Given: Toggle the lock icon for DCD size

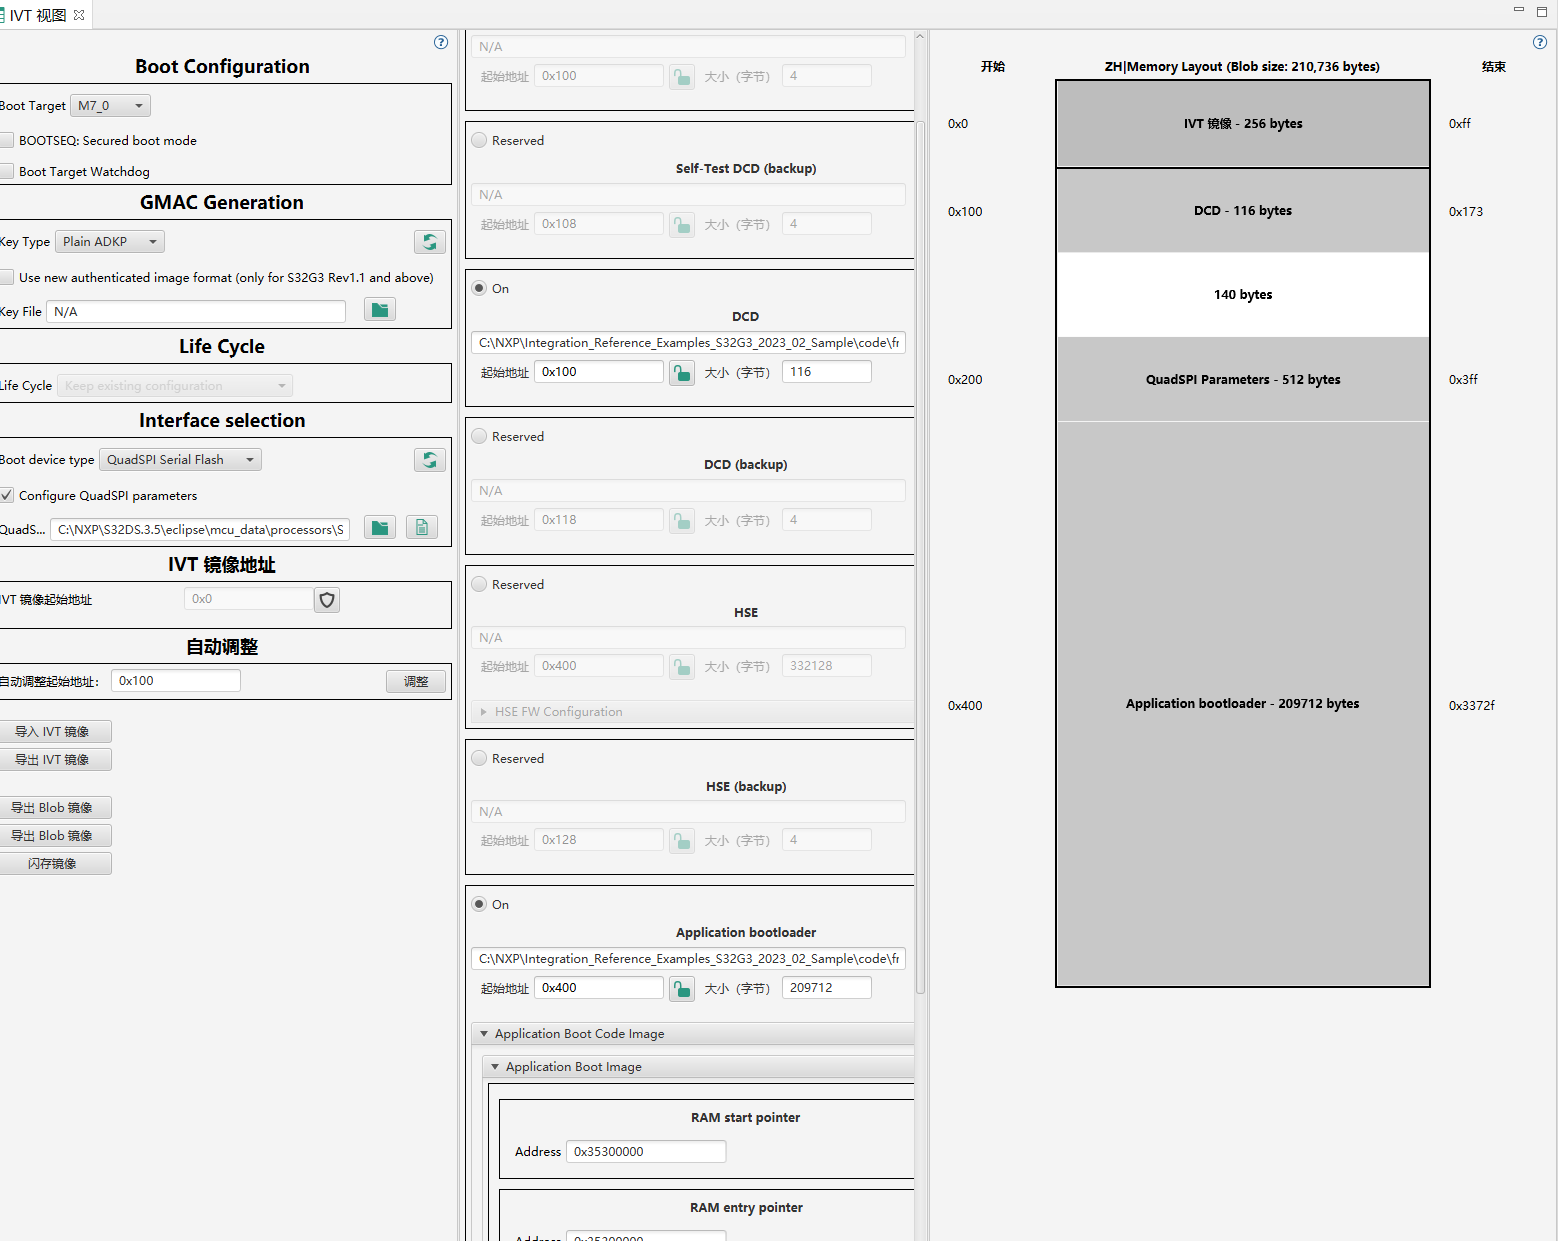Looking at the screenshot, I should click(681, 371).
